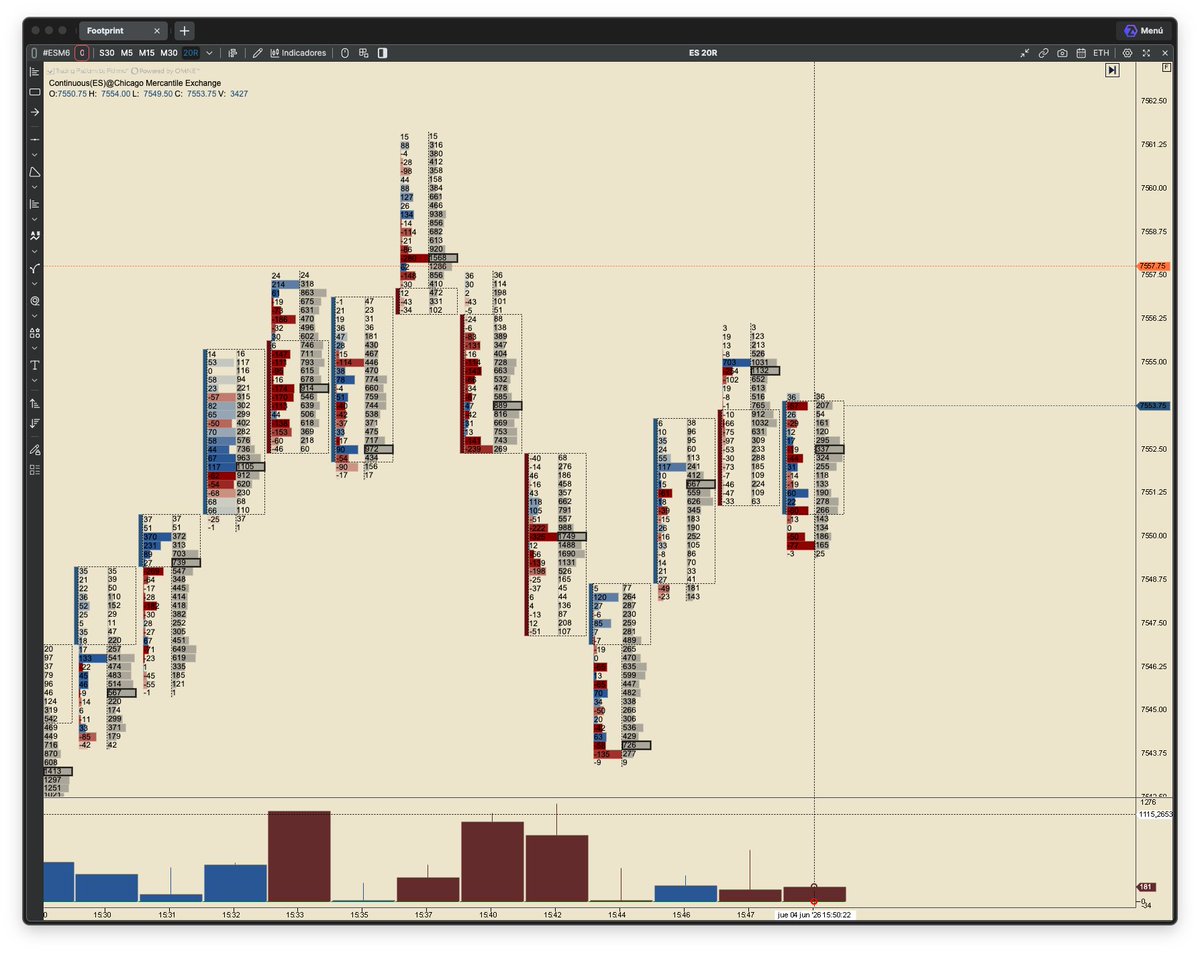
Task: Click the sort ascending bars icon
Action: coord(34,403)
